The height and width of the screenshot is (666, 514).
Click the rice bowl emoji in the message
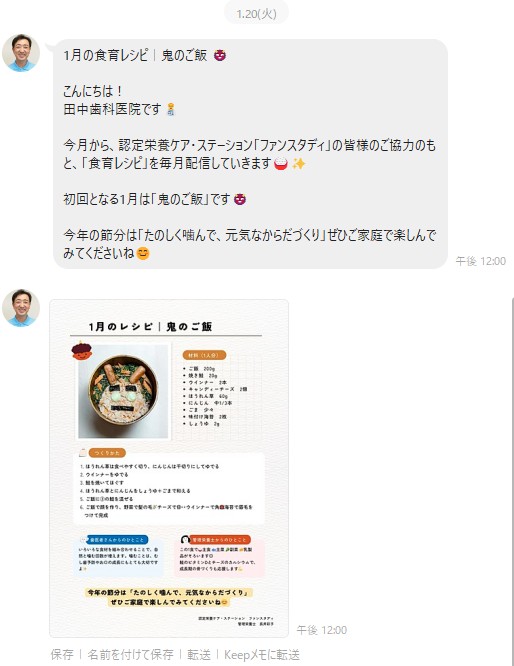click(x=281, y=164)
